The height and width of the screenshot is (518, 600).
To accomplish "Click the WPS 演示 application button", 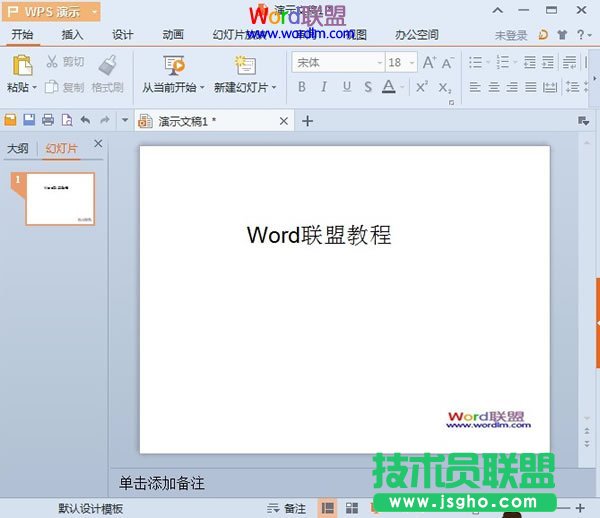I will (51, 11).
